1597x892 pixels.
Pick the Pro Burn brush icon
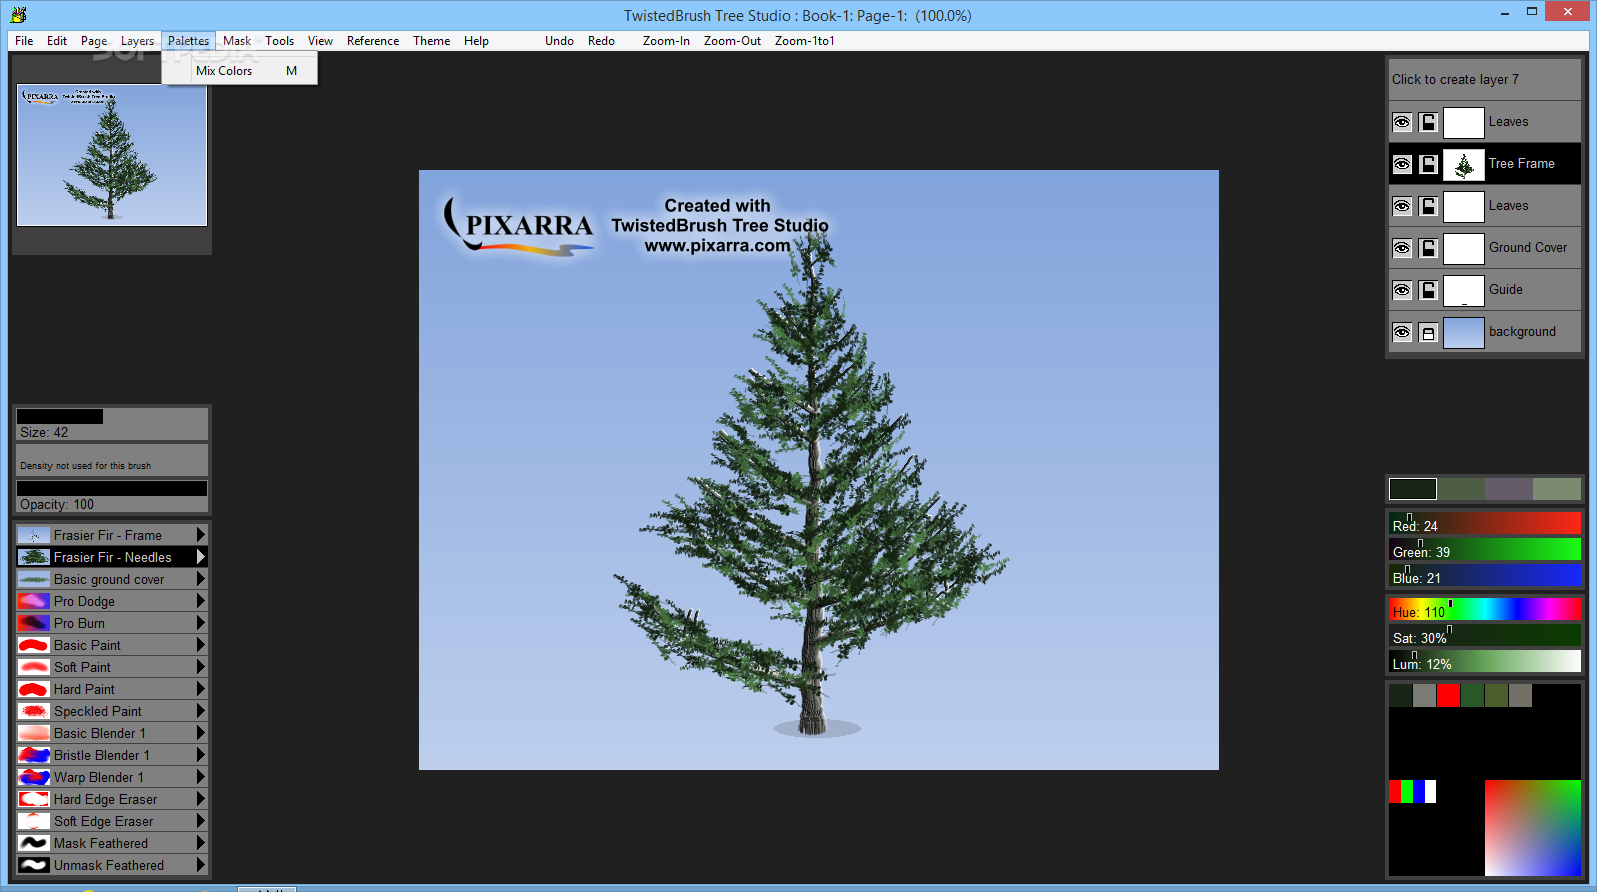(x=33, y=623)
